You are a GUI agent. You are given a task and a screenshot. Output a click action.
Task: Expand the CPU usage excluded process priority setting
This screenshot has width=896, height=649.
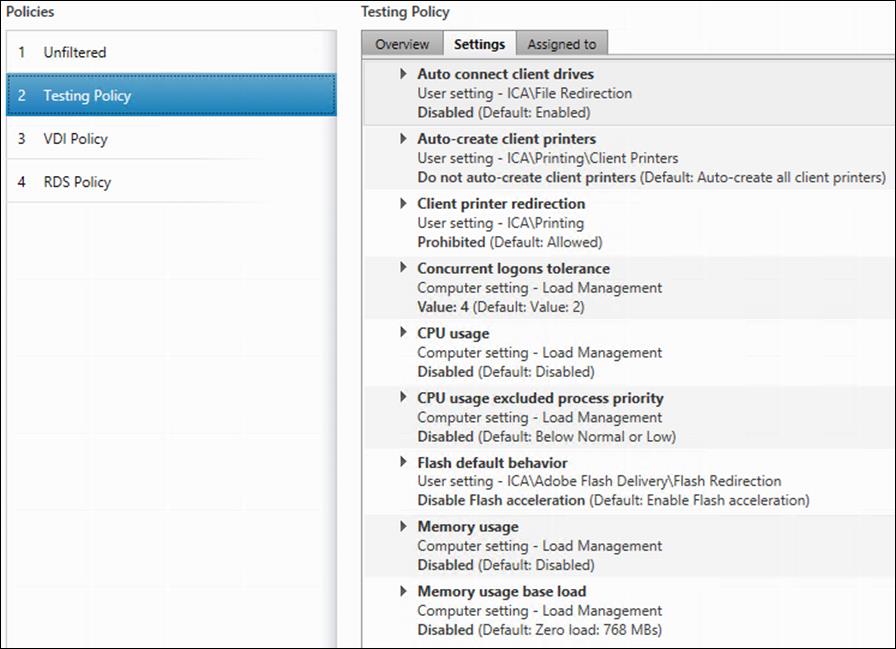tap(404, 398)
